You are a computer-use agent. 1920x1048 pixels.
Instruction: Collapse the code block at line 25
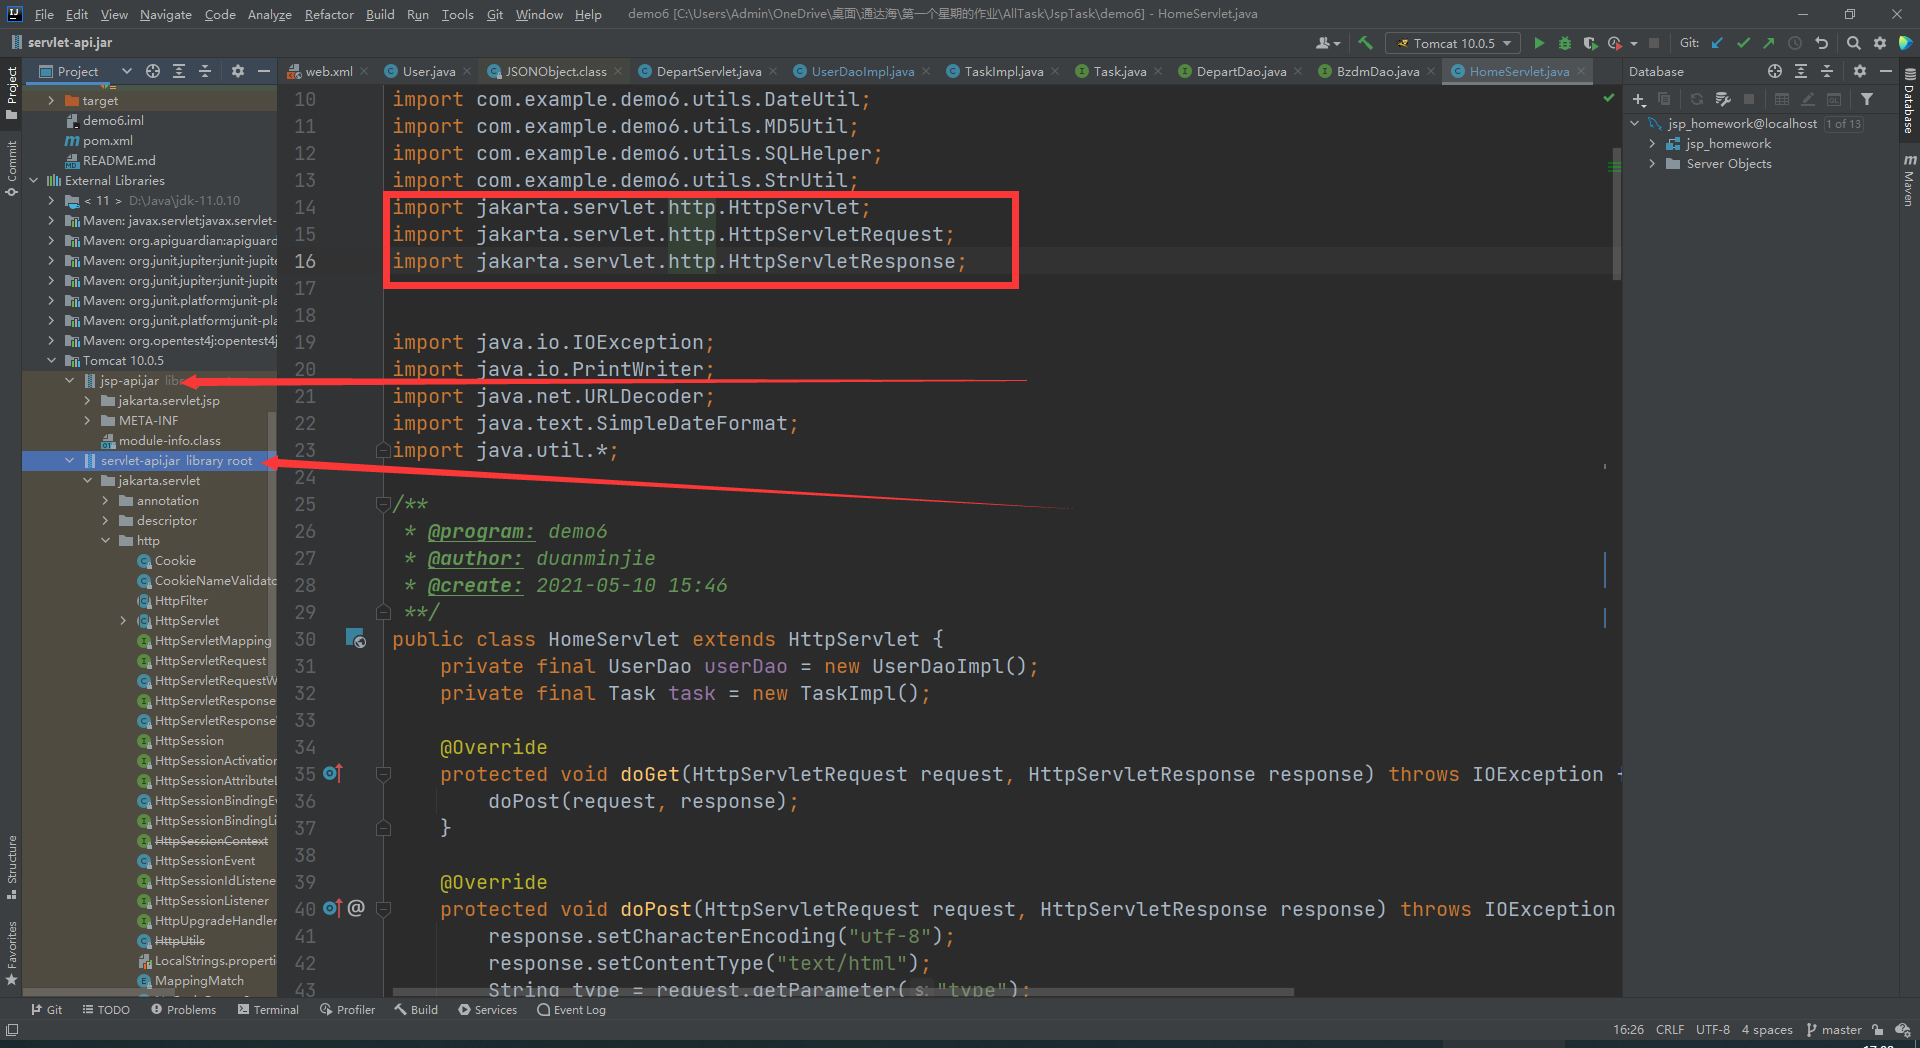383,504
